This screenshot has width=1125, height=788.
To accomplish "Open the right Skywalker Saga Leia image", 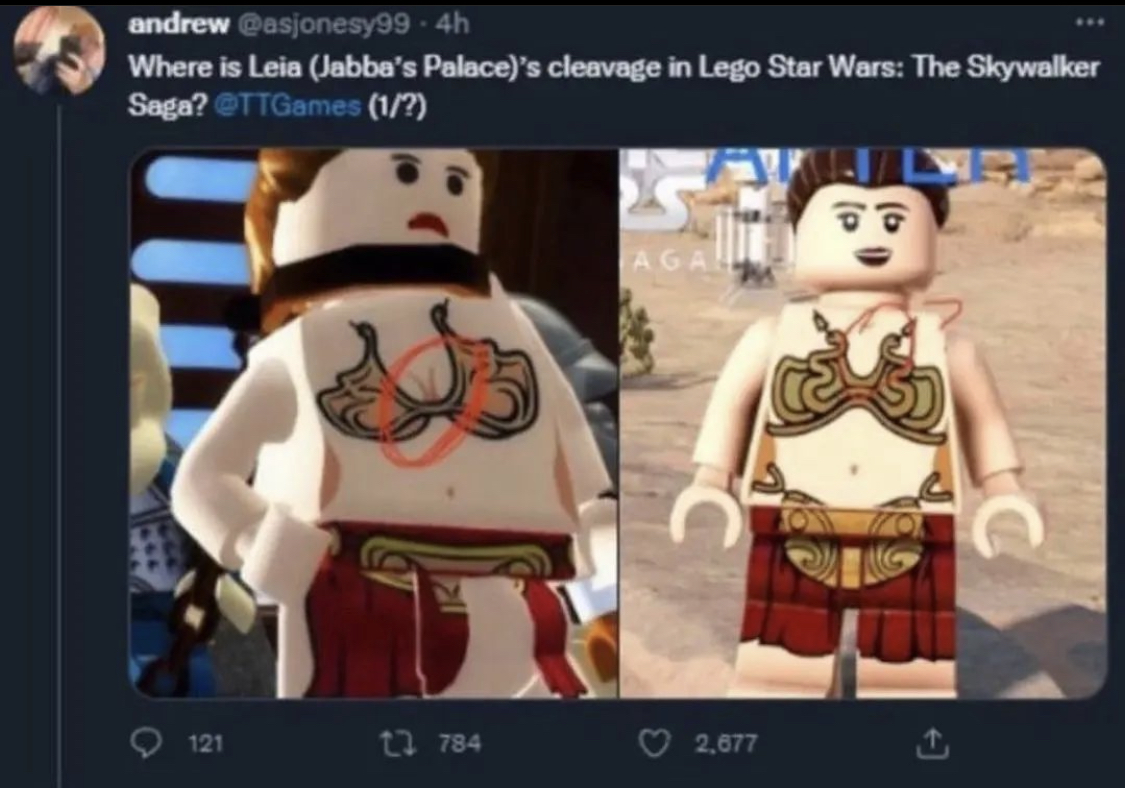I will [862, 423].
